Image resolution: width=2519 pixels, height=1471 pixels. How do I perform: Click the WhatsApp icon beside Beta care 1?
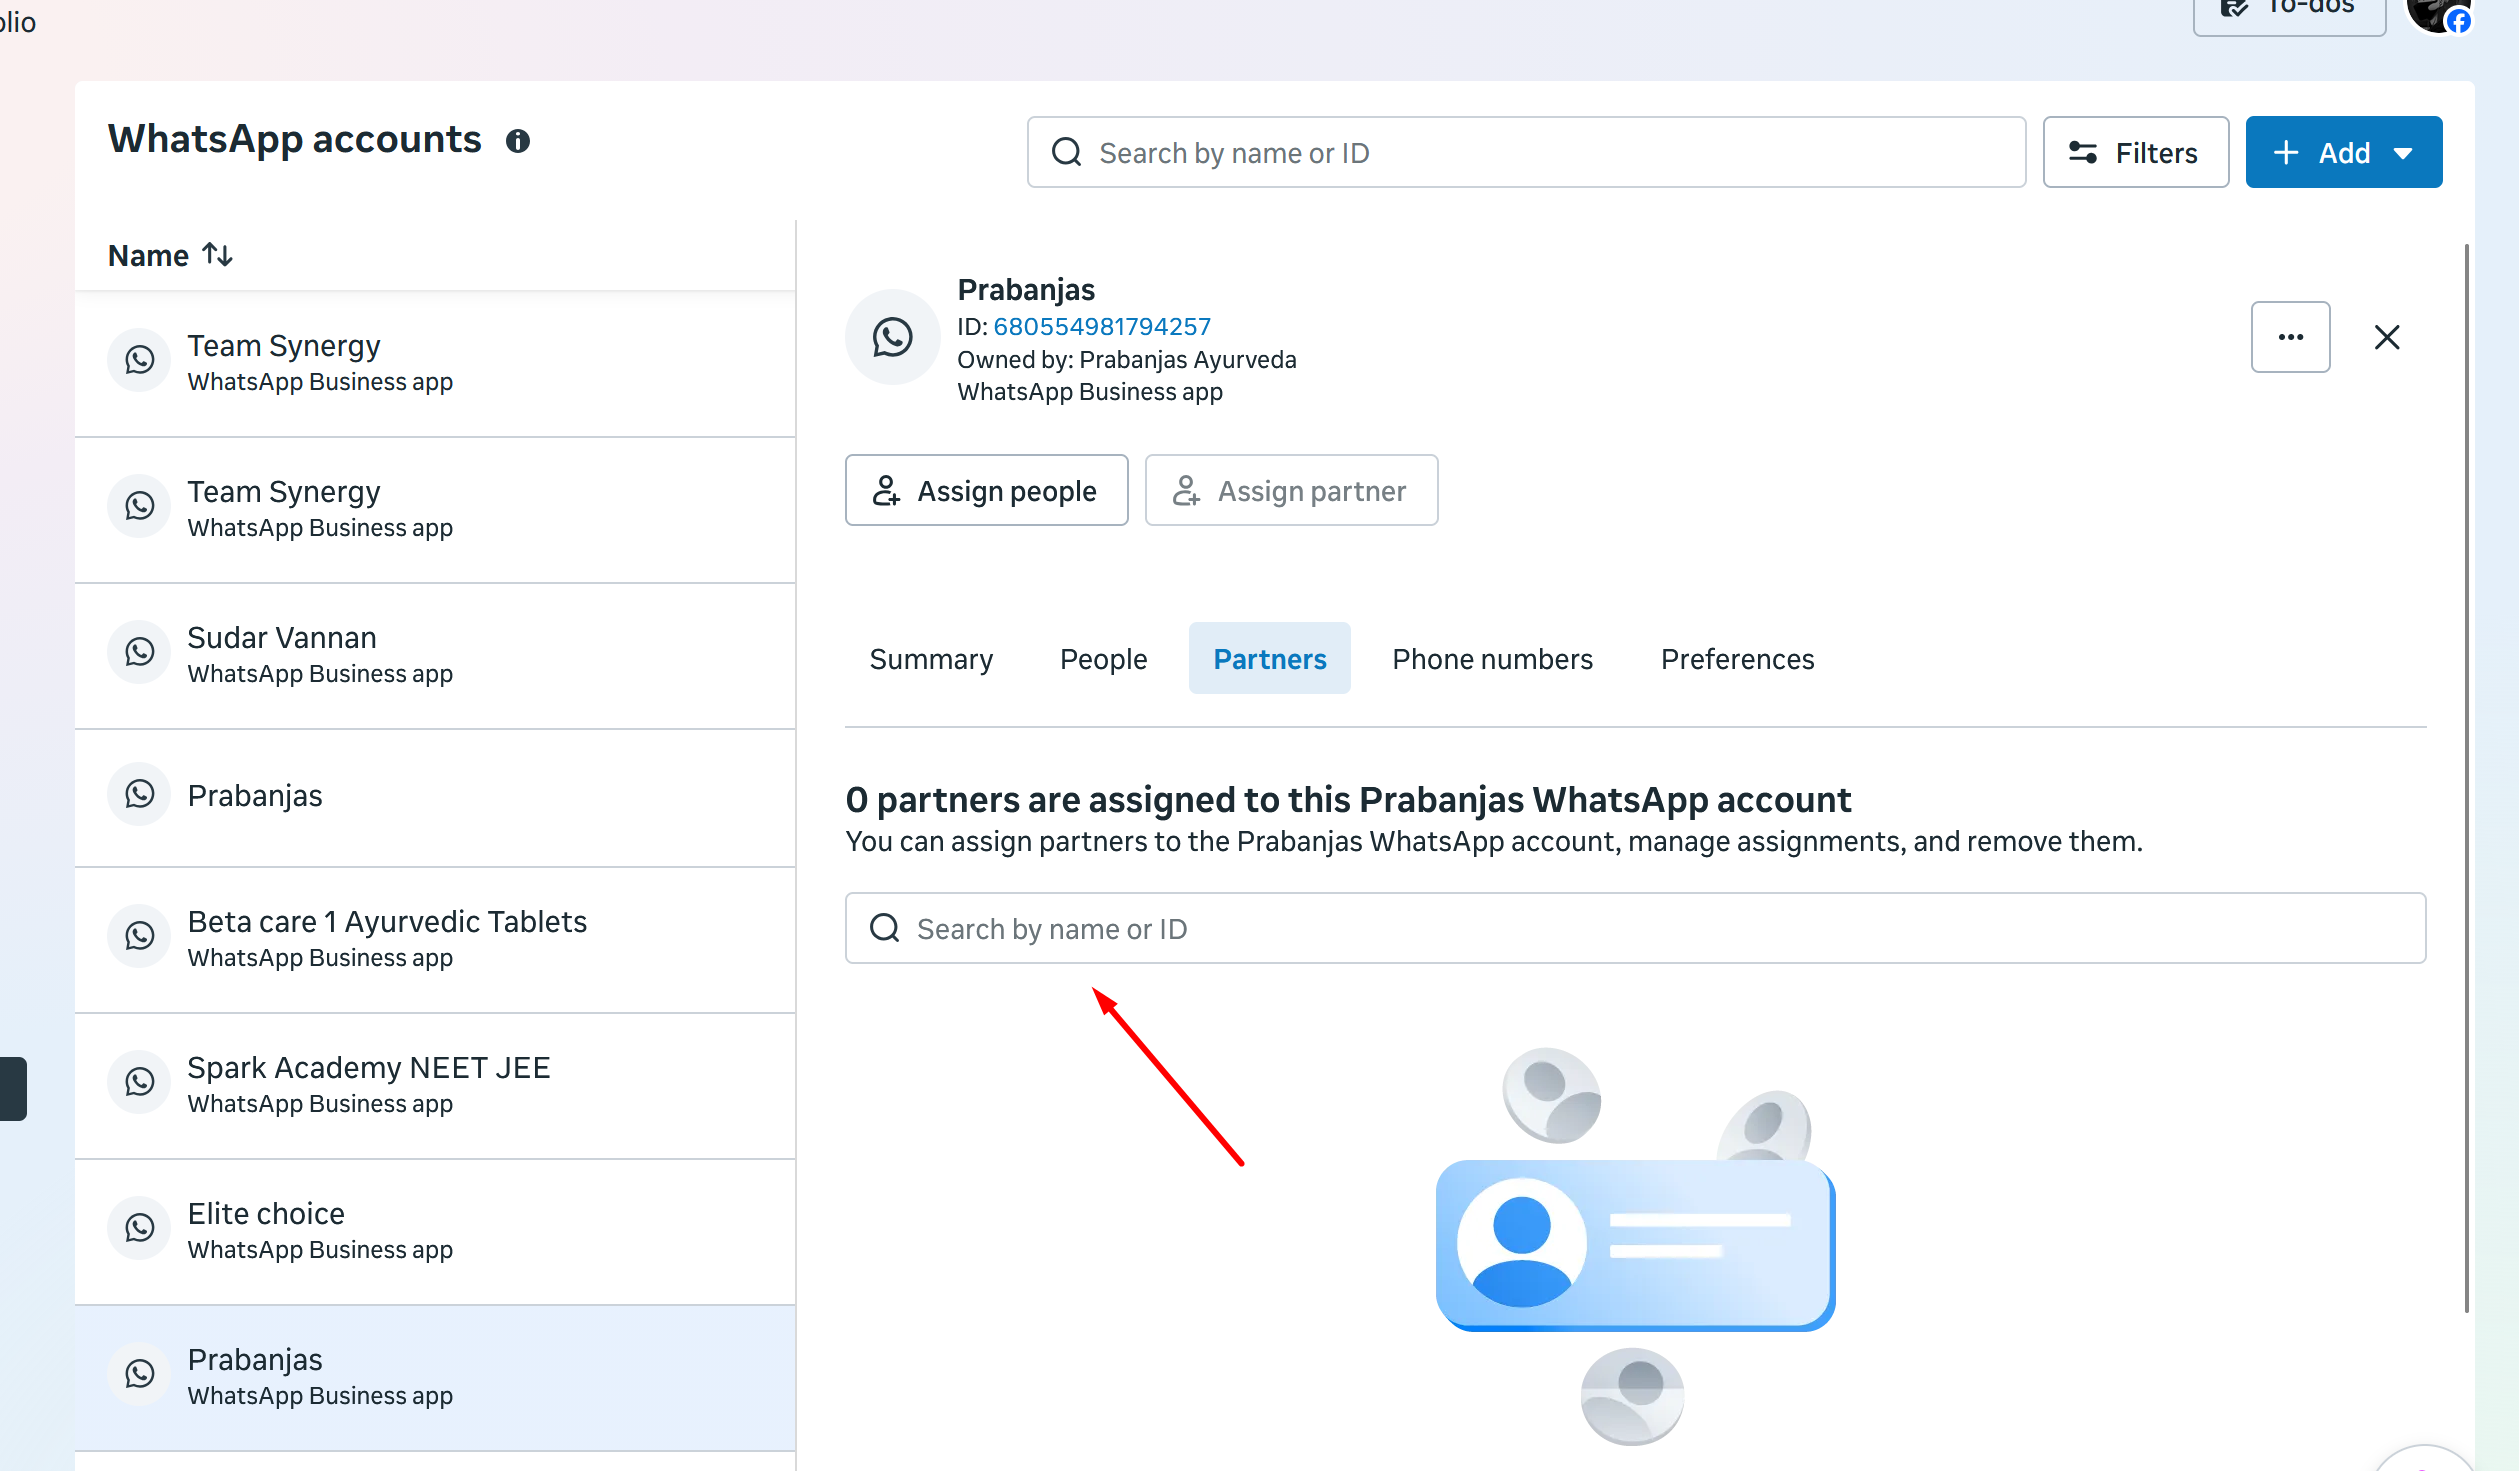140,936
